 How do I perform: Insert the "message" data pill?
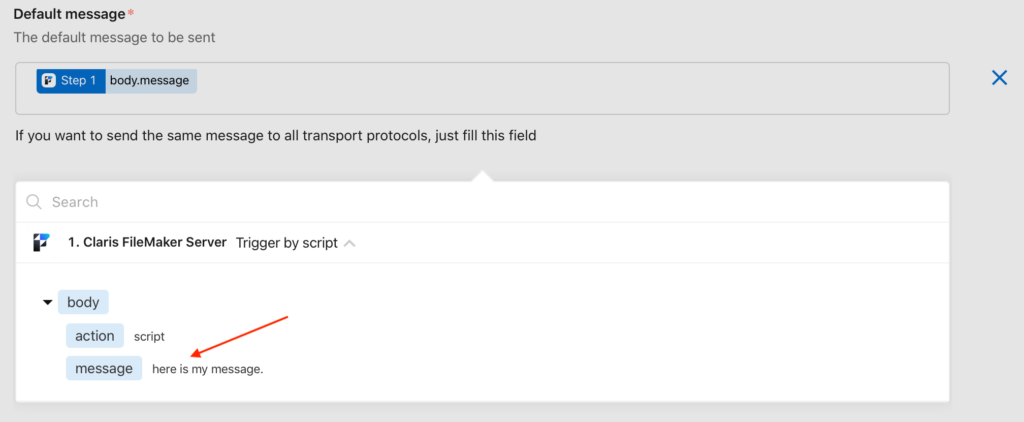(104, 369)
